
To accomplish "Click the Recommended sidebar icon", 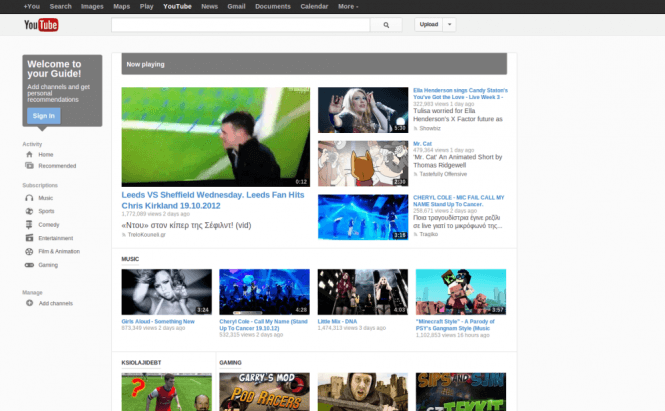I will tap(29, 166).
